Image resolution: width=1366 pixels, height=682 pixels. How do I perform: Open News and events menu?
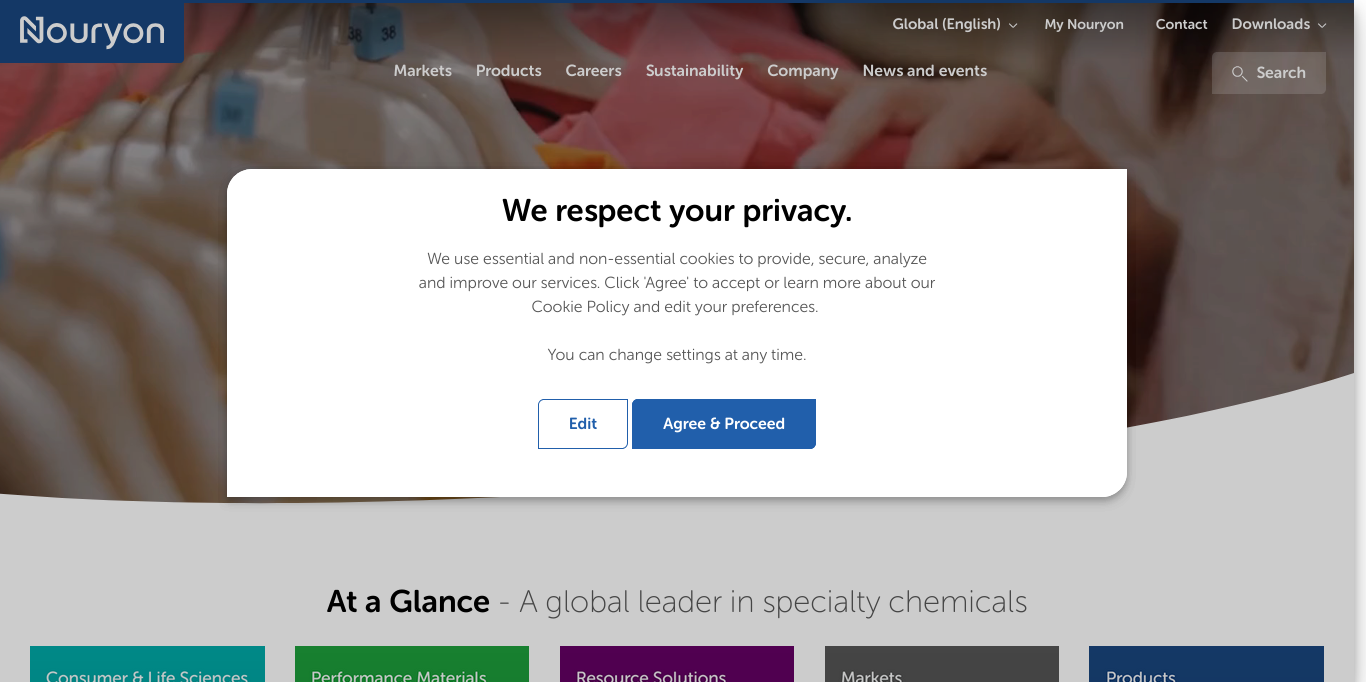click(x=925, y=71)
